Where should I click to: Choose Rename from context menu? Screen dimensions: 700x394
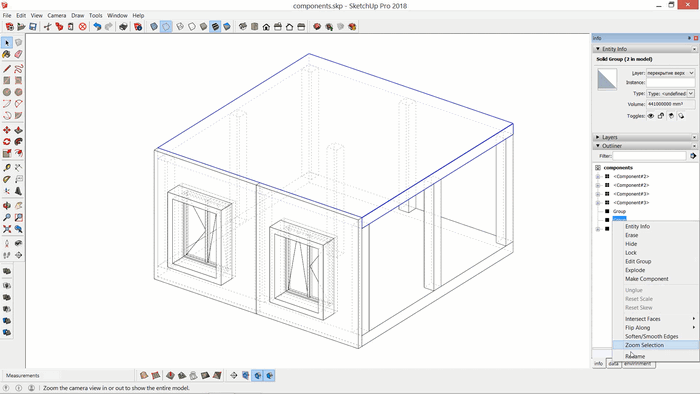coord(655,356)
